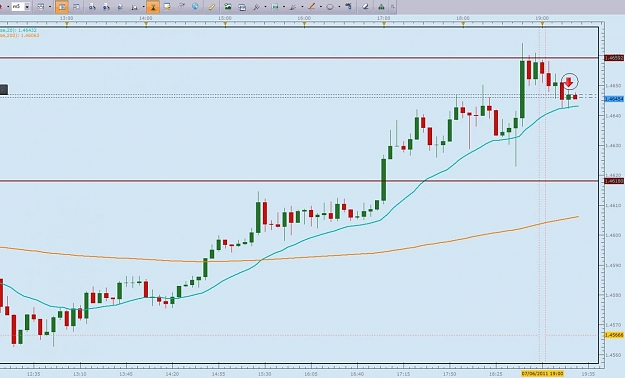Click the third of four small blue icons
Viewport: 625px width, 378px height.
[120, 7]
